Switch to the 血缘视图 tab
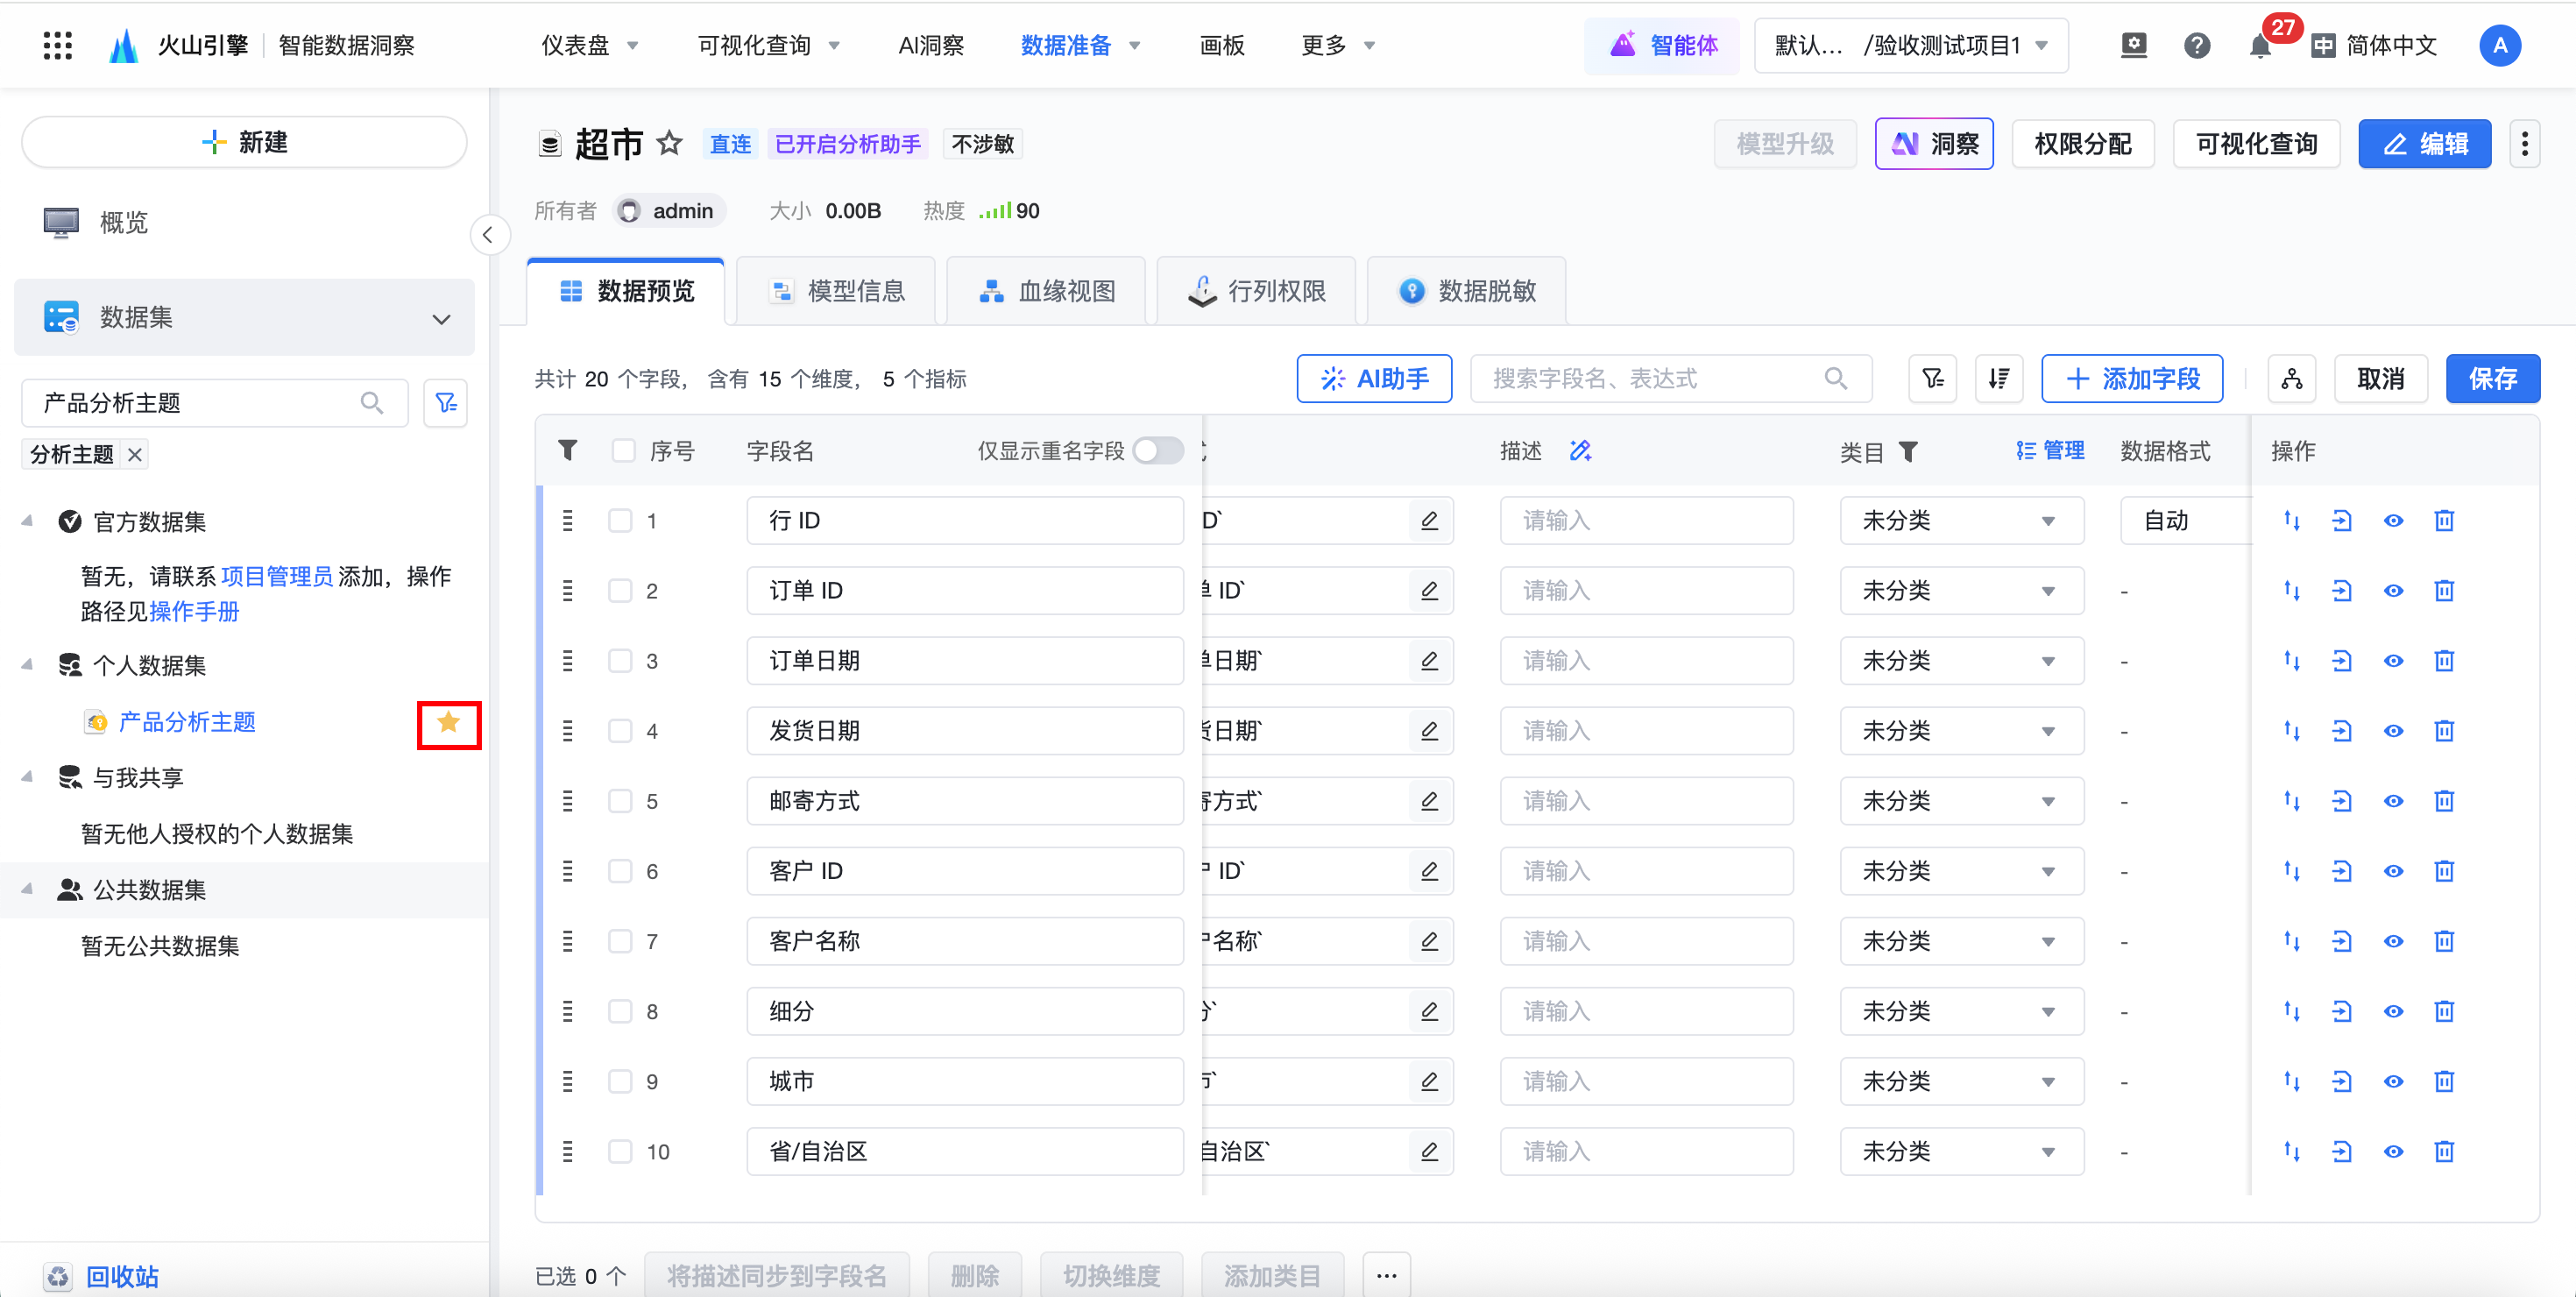Viewport: 2576px width, 1297px height. click(1046, 291)
